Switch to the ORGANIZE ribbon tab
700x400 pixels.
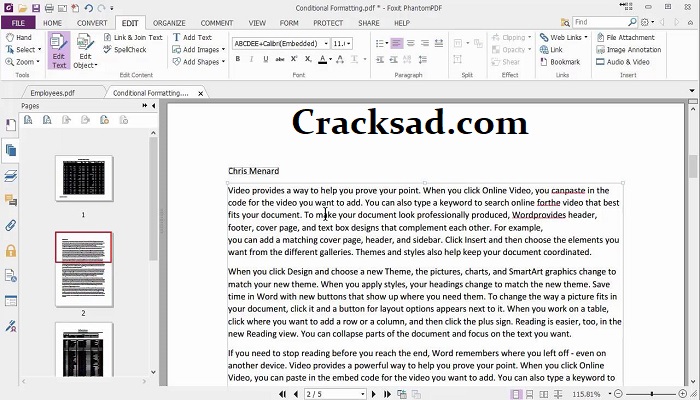tap(169, 23)
